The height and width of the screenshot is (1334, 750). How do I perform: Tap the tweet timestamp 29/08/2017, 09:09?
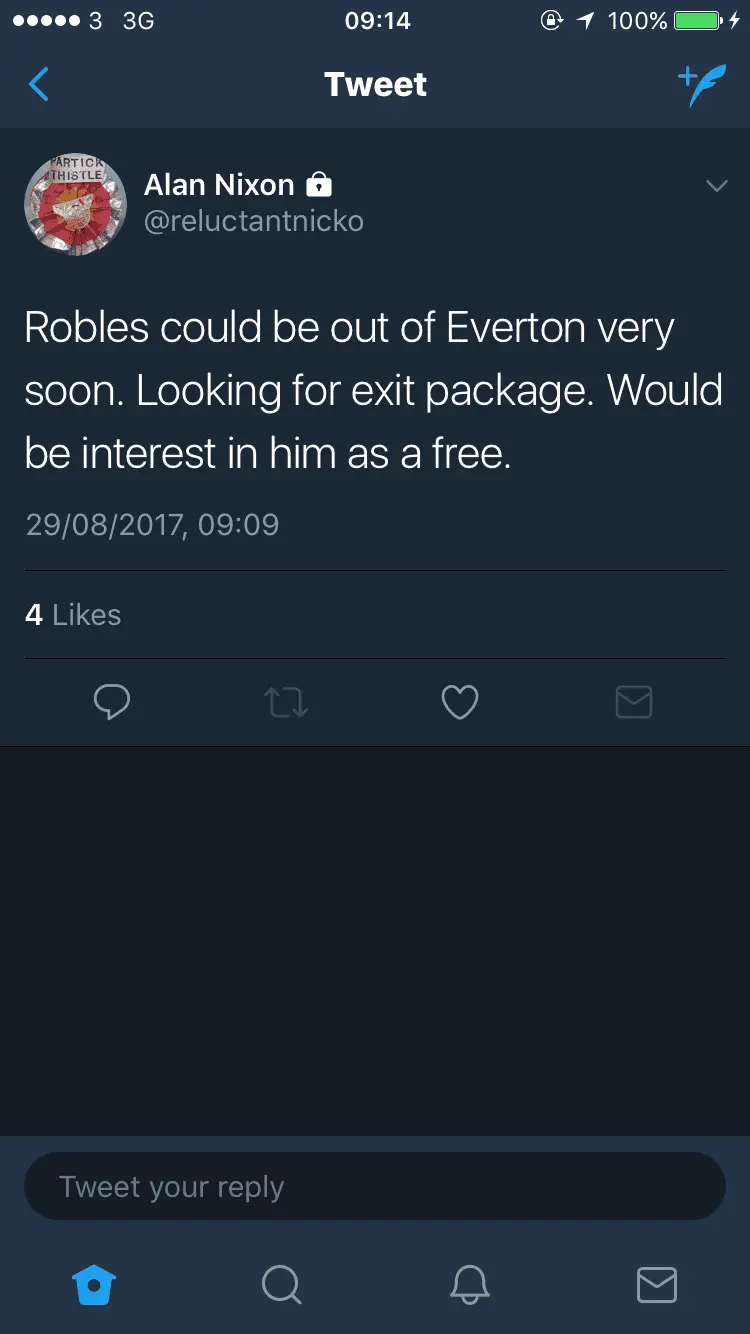(152, 525)
